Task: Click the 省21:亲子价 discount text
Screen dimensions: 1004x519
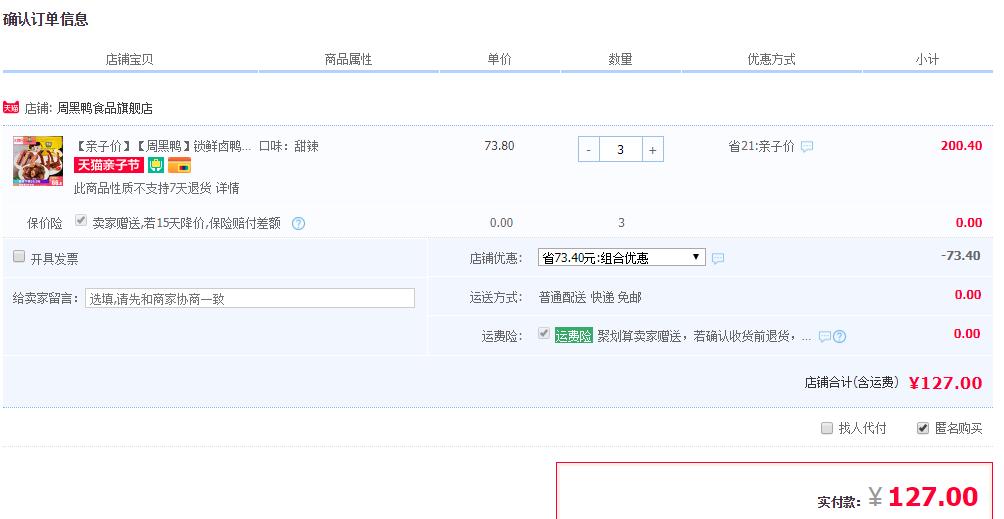Action: pyautogui.click(x=761, y=147)
